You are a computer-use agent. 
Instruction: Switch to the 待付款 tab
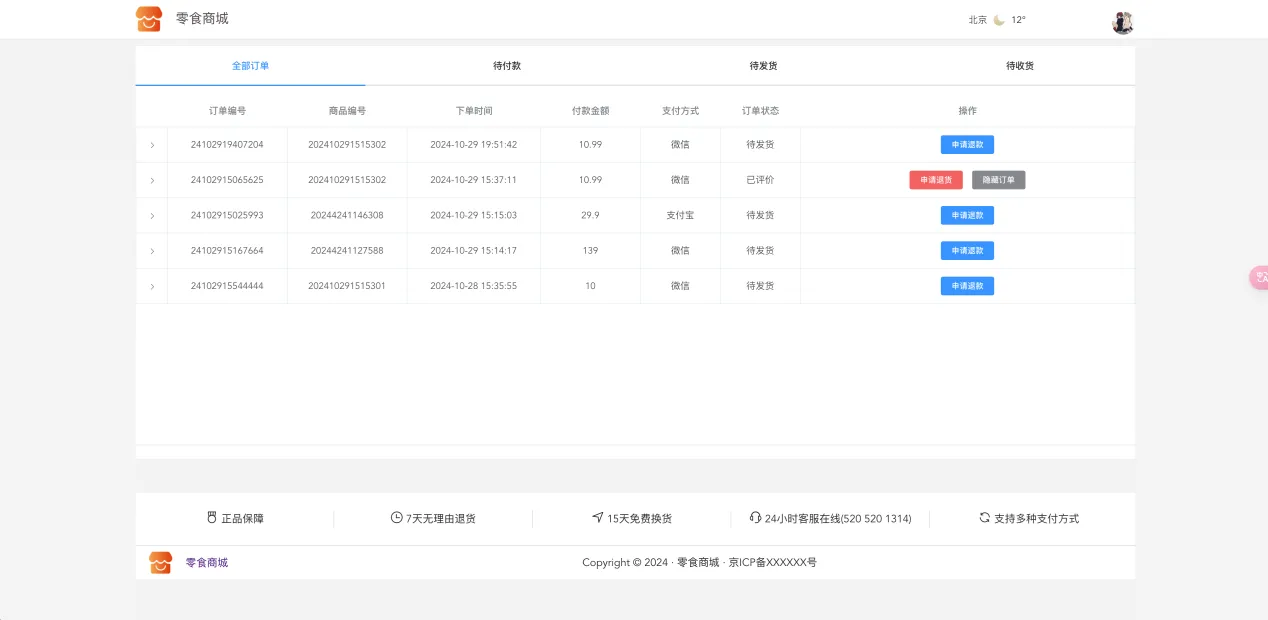507,66
